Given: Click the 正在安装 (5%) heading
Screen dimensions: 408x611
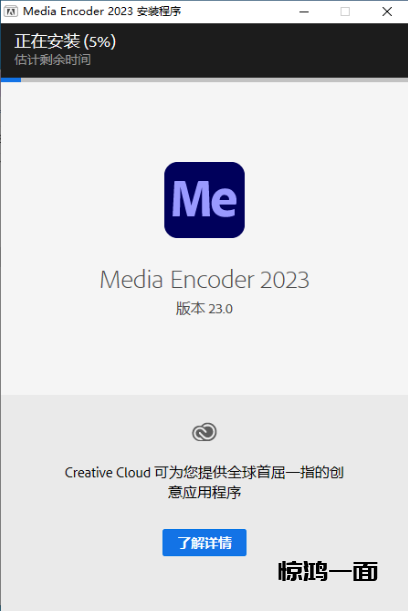Looking at the screenshot, I should (x=65, y=42).
